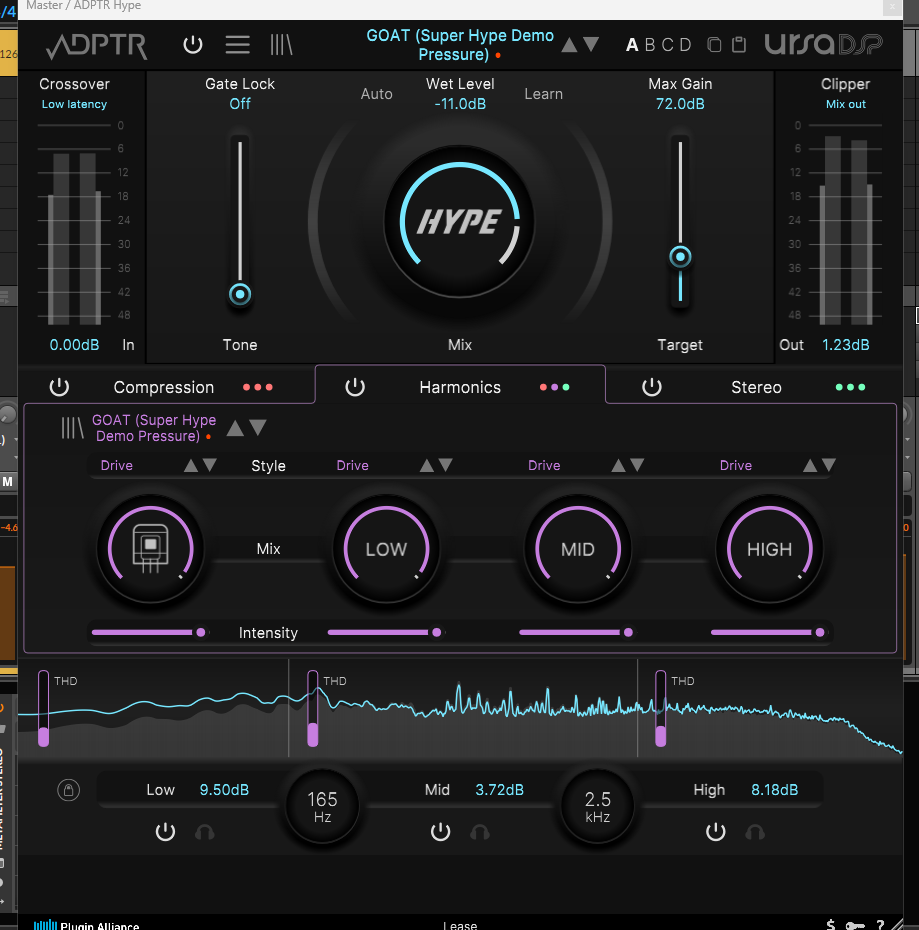Step up MID band Drive style
This screenshot has width=919, height=930.
tap(618, 466)
